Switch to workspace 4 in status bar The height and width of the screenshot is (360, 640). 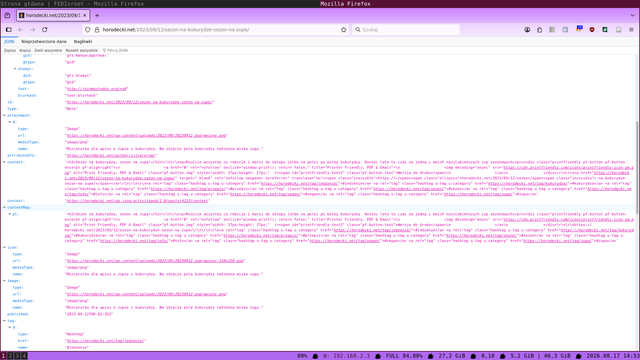24,356
